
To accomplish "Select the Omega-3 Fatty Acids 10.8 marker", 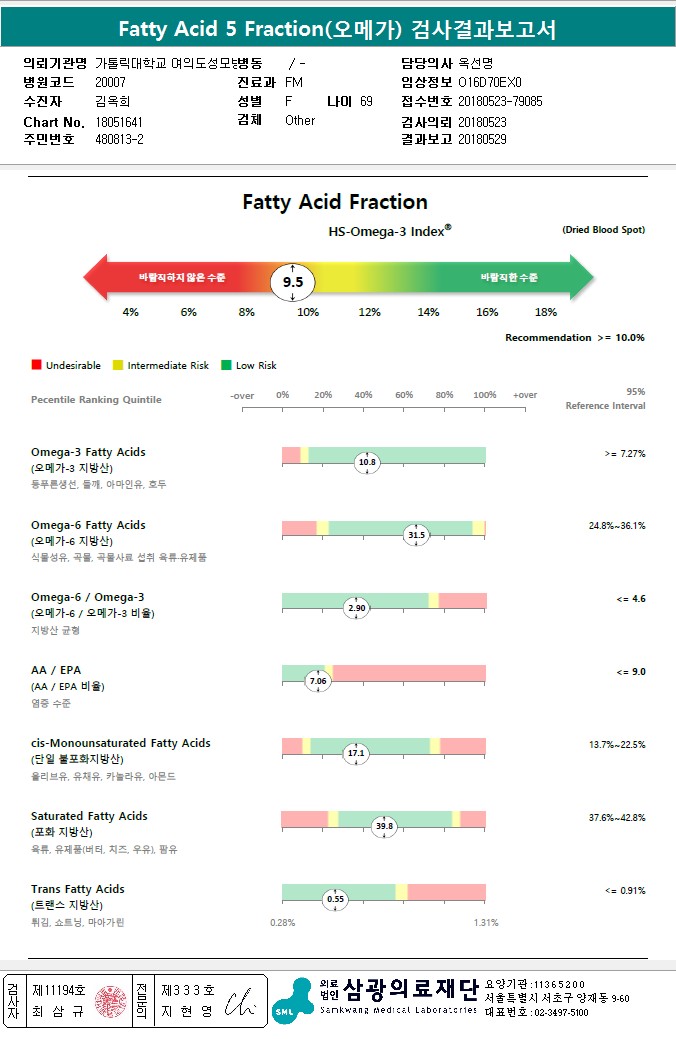I will (367, 462).
